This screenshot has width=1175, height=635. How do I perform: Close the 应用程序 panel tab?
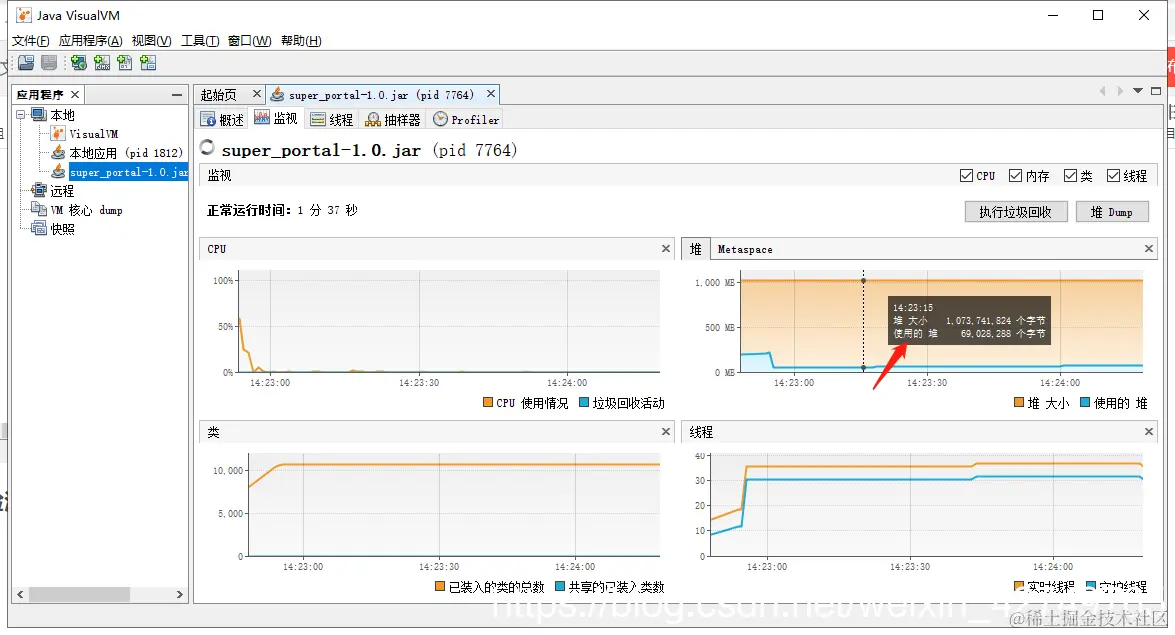pos(75,94)
